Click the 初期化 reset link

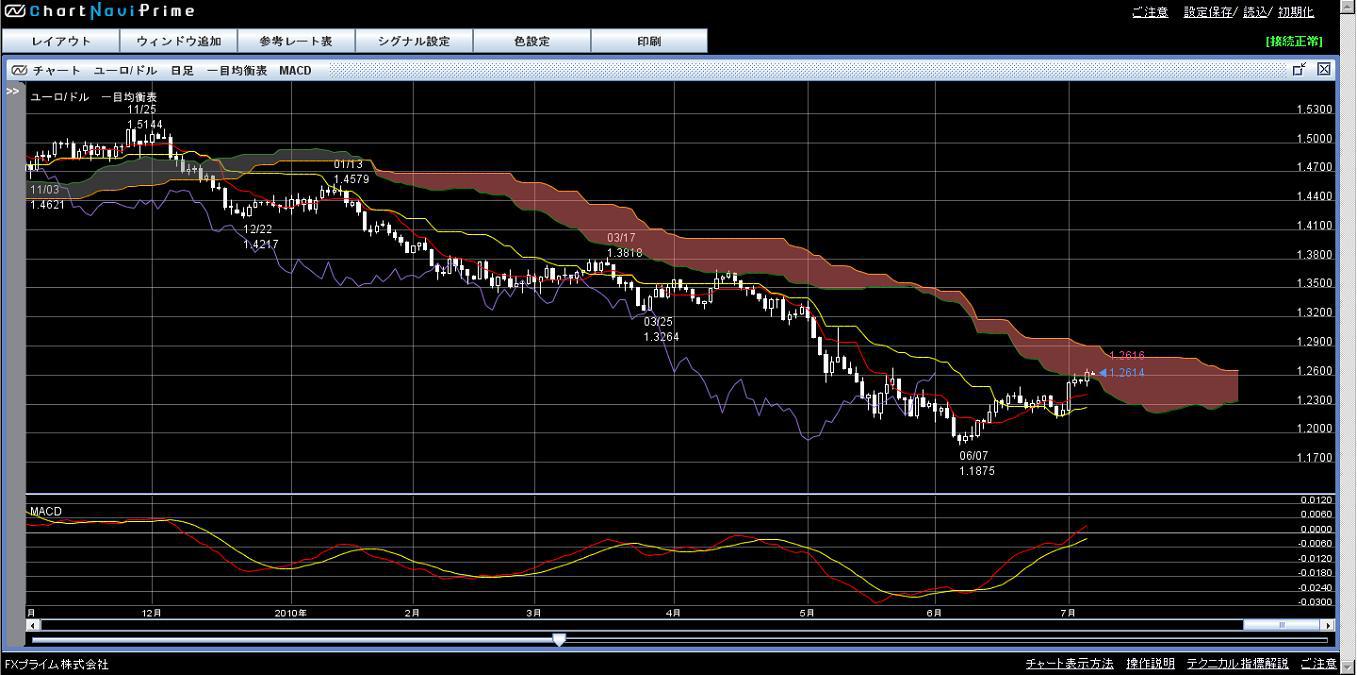click(1295, 12)
